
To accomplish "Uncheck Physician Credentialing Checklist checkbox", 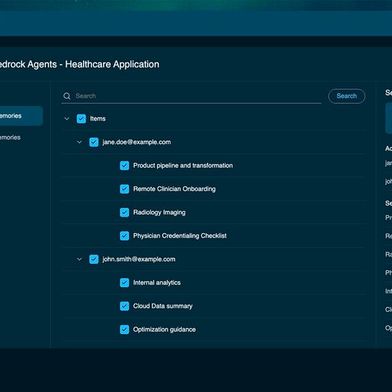I will point(124,236).
